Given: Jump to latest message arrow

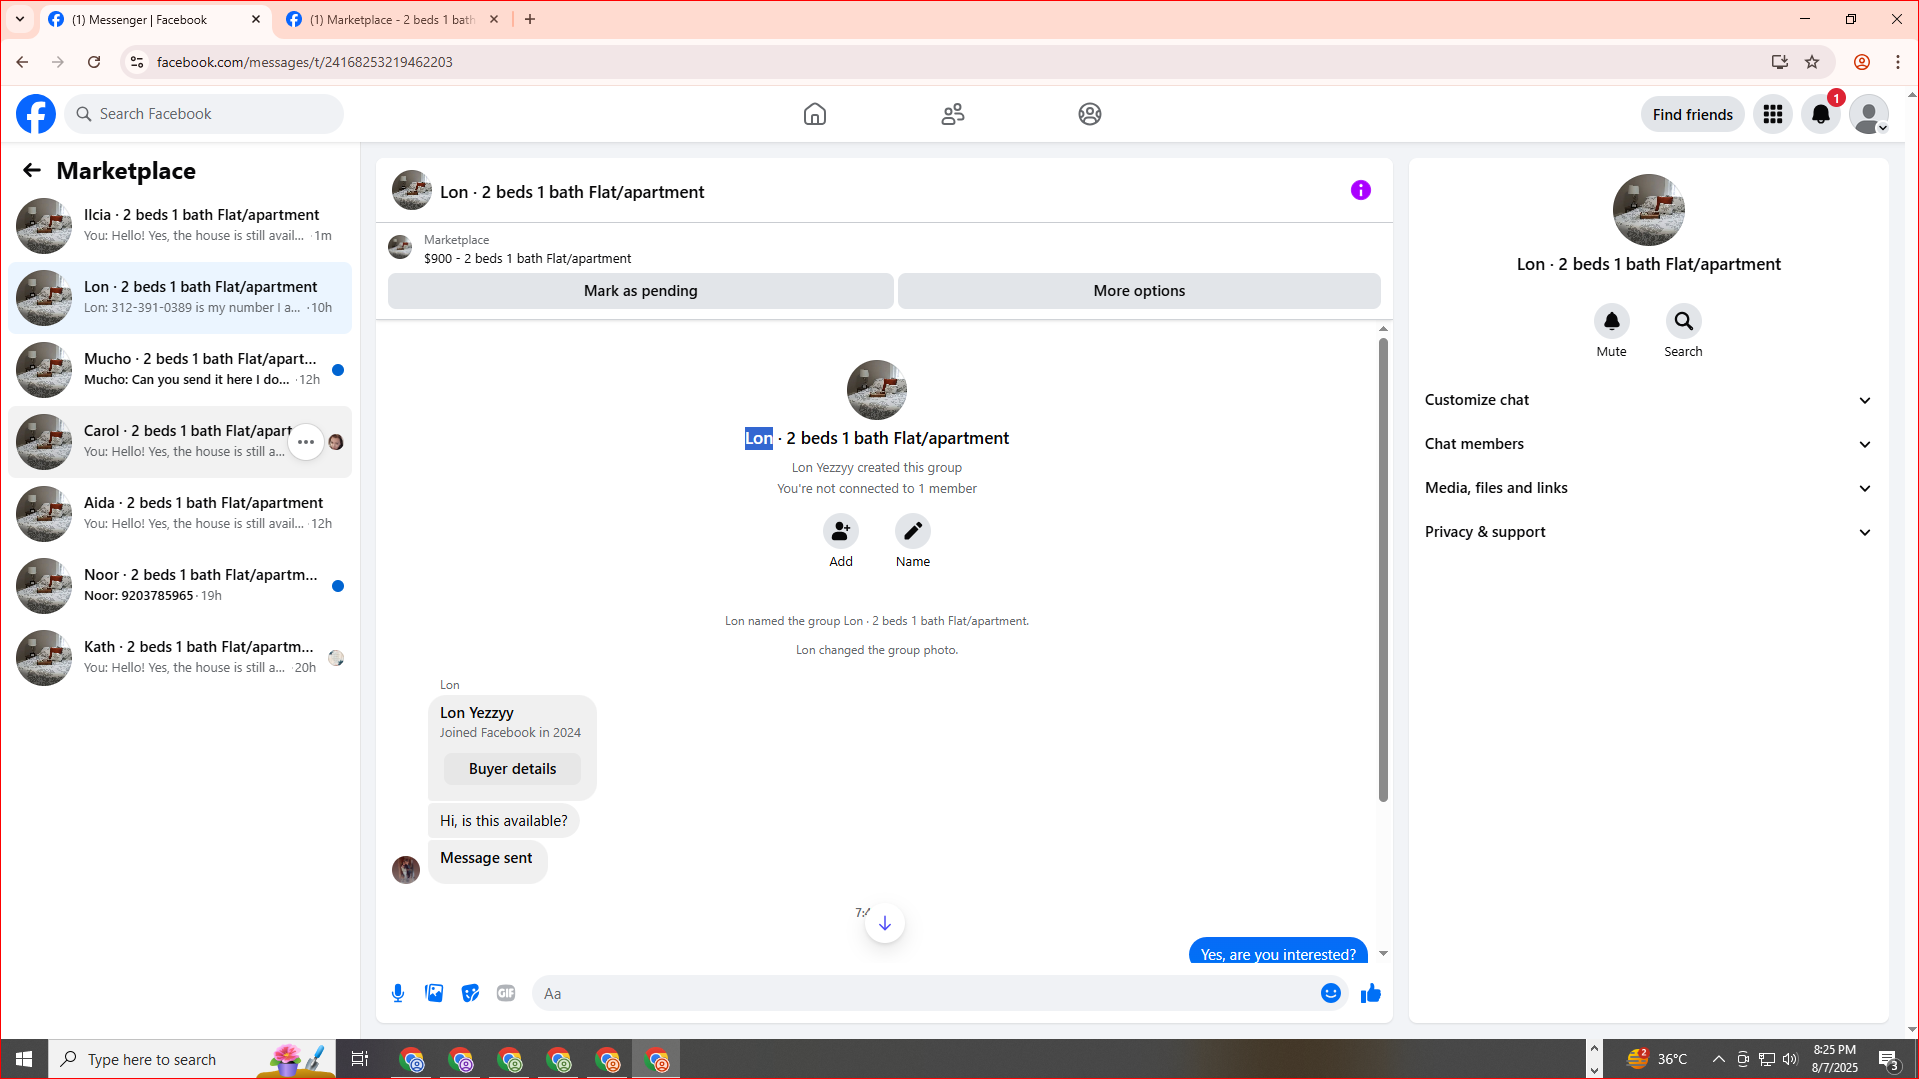Looking at the screenshot, I should click(885, 923).
